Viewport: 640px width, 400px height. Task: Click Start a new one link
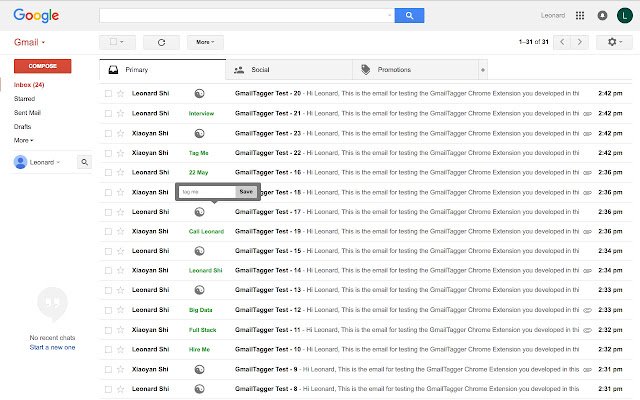[52, 347]
